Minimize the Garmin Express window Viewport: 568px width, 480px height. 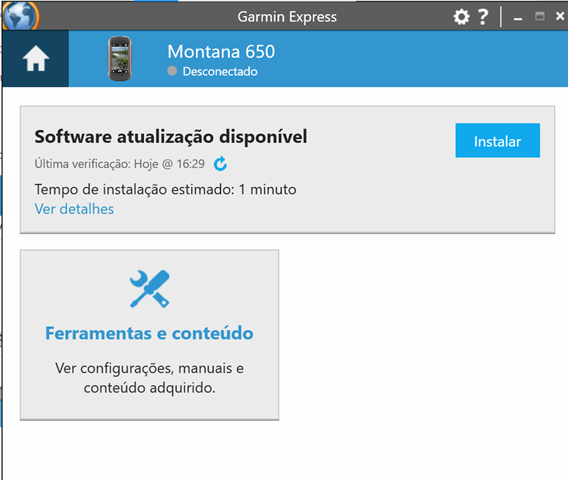[518, 17]
